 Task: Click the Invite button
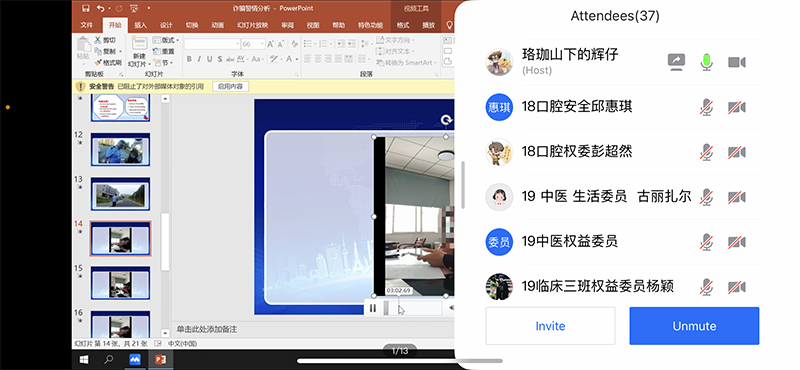click(550, 326)
